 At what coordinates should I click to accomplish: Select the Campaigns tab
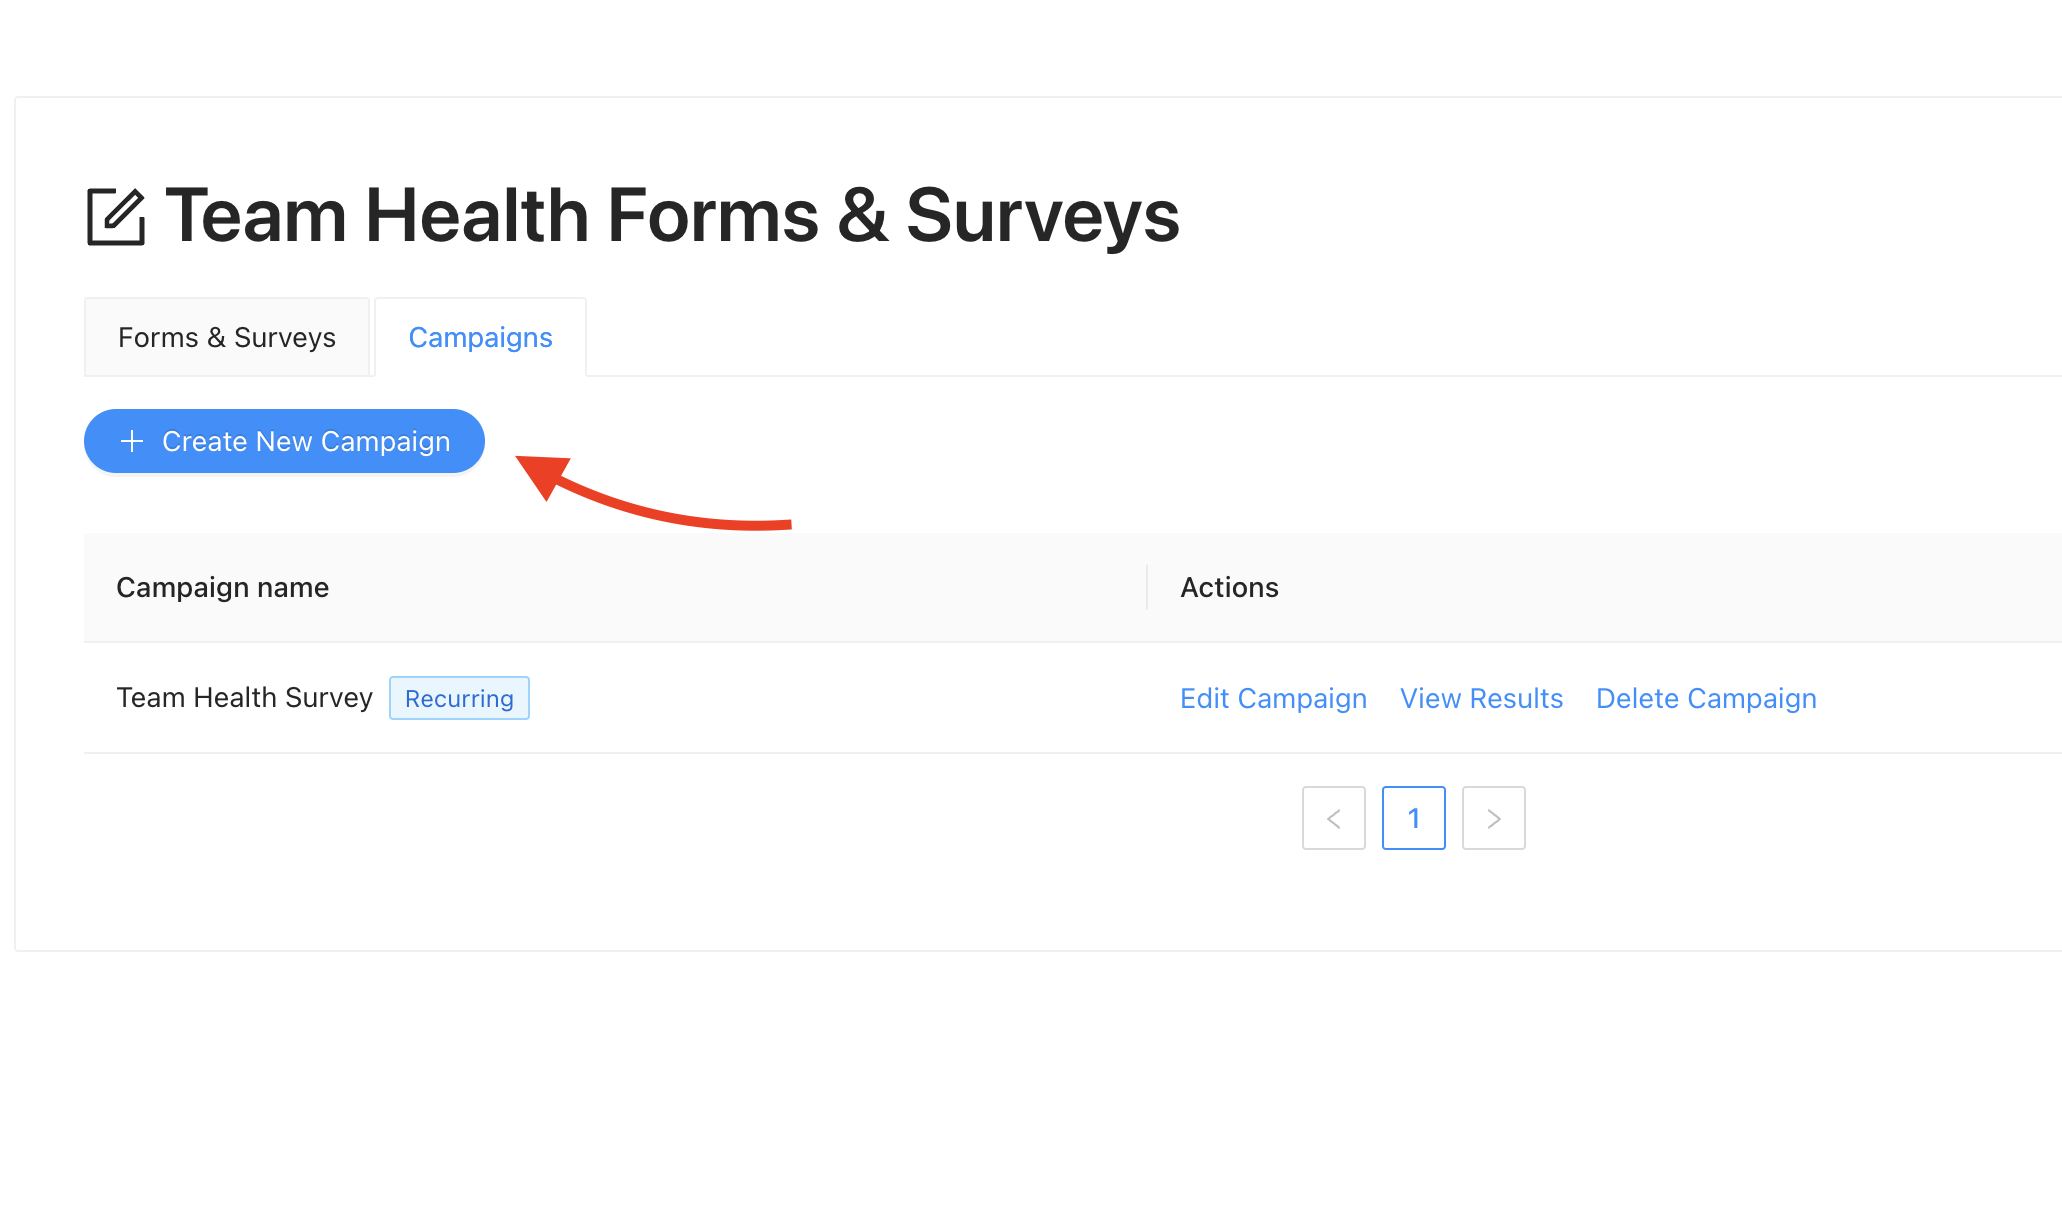(x=481, y=337)
